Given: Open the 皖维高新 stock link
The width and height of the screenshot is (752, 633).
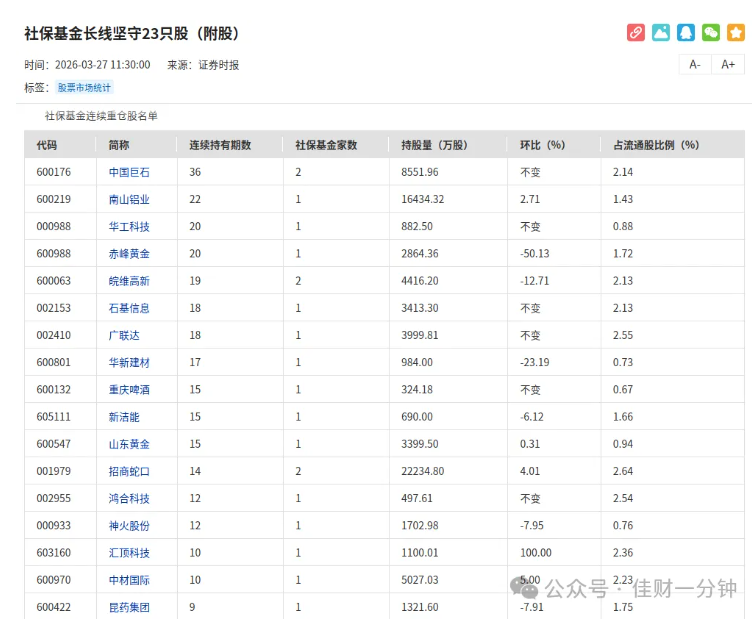Looking at the screenshot, I should tap(129, 281).
